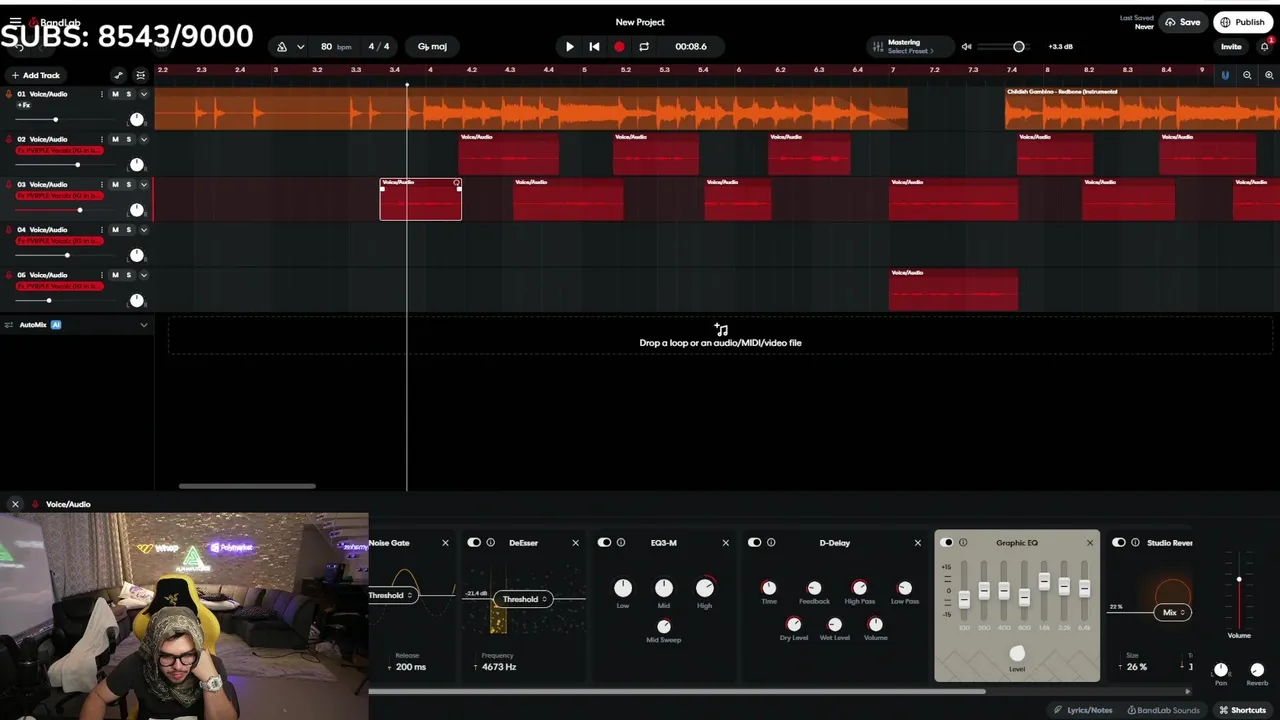Arm recording microphone on track 04
This screenshot has height=720, width=1280.
tap(9, 229)
